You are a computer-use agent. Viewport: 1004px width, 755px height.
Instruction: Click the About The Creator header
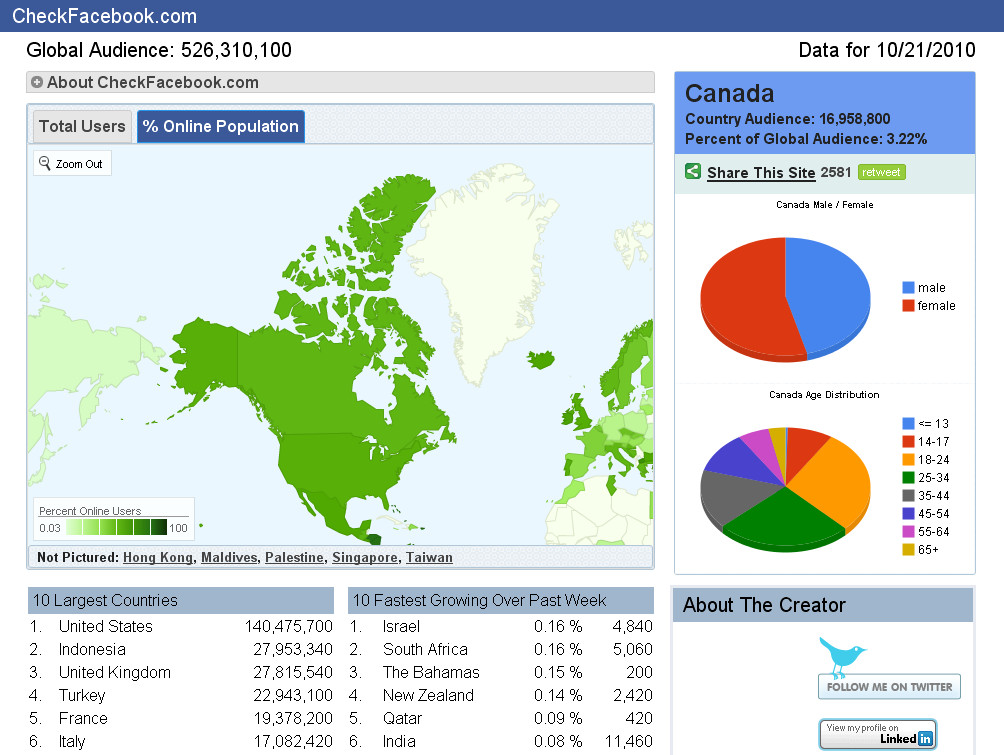pyautogui.click(x=823, y=605)
